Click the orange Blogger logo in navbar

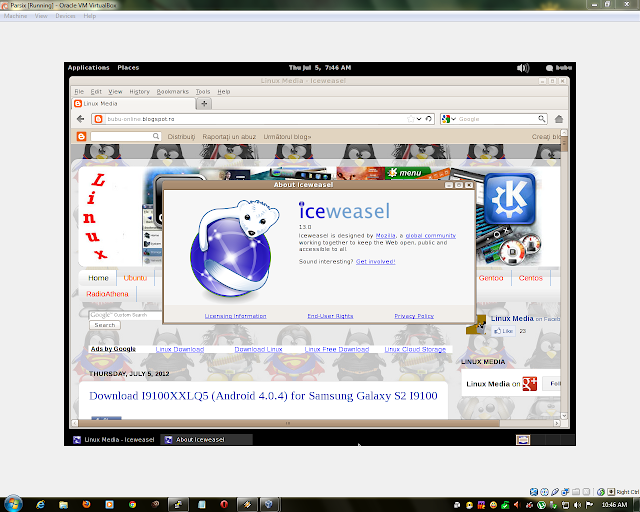[81, 136]
